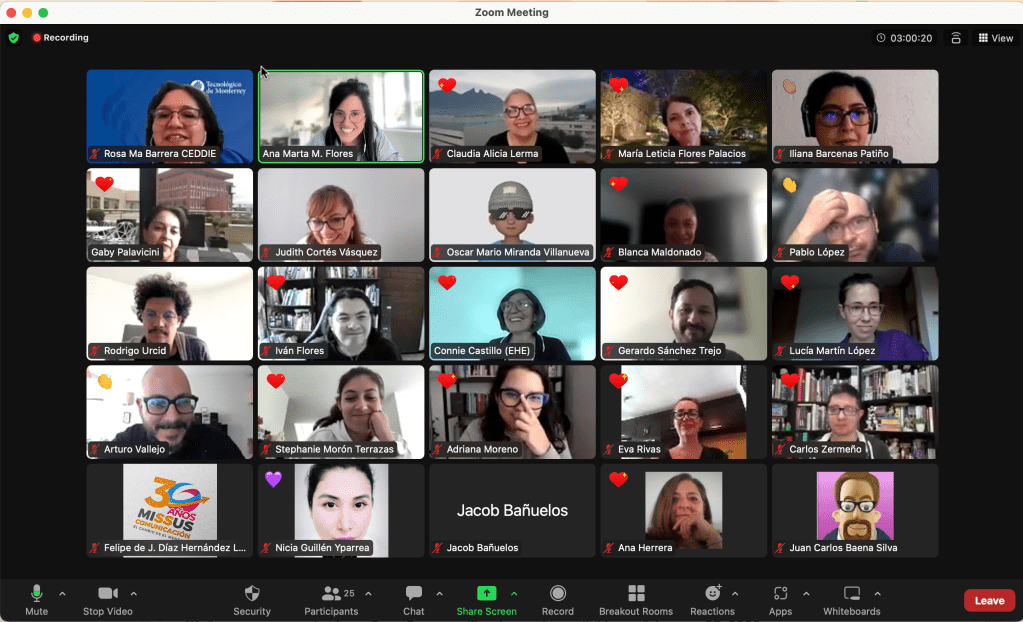1023x622 pixels.
Task: Open the View layout menu
Action: coord(995,38)
